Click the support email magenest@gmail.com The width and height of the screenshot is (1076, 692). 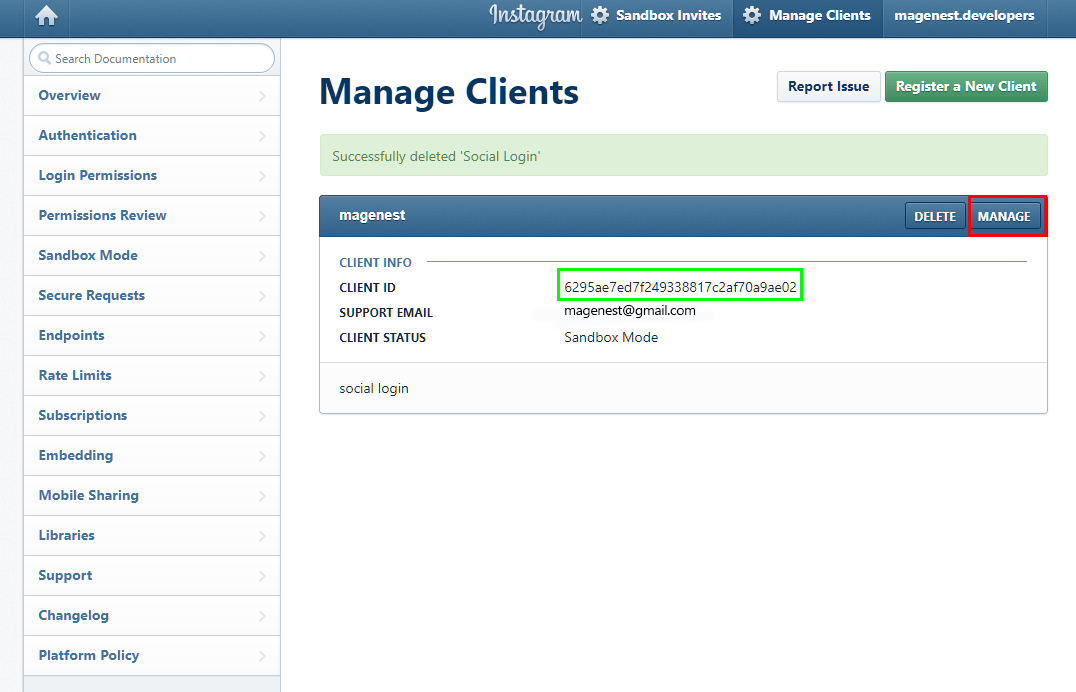[x=629, y=310]
